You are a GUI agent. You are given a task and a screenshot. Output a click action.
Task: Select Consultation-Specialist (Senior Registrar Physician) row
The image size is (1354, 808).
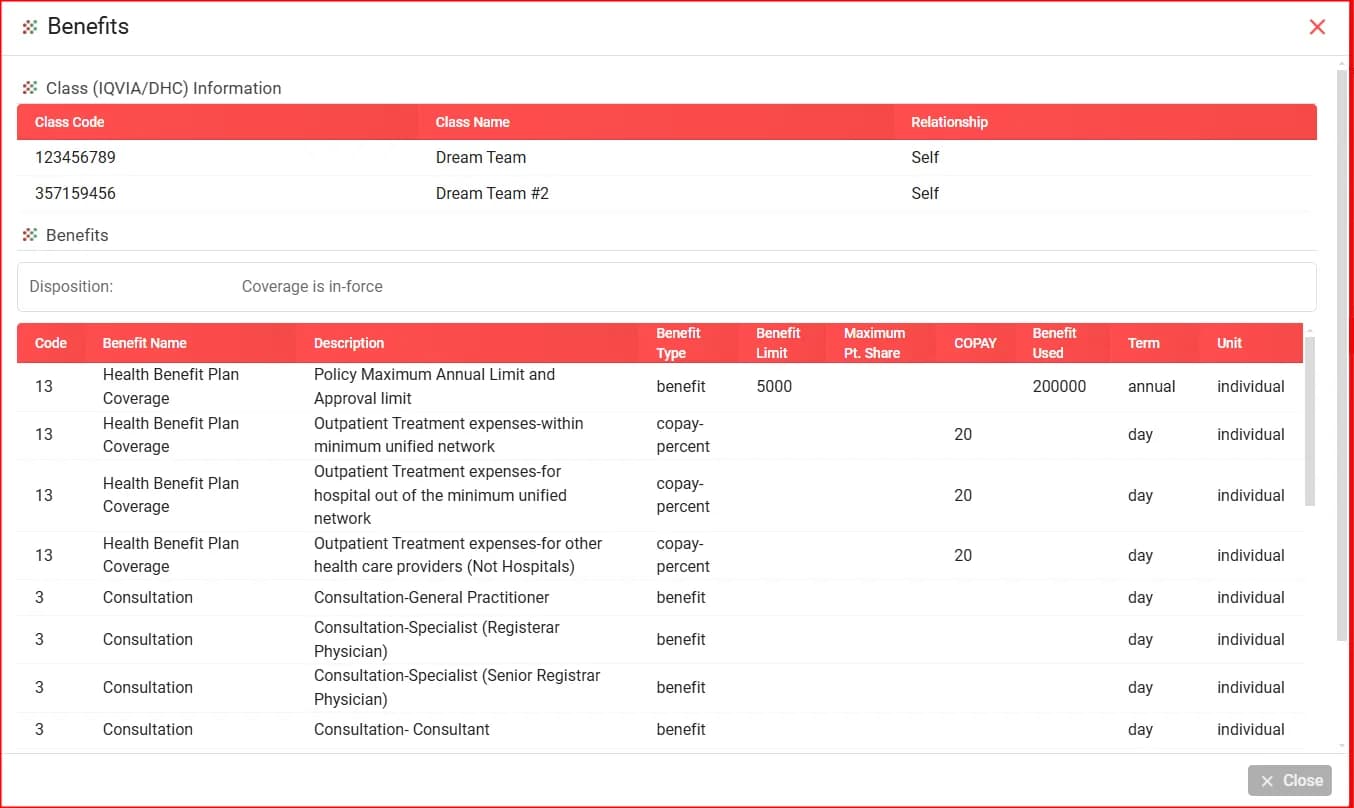pos(660,687)
